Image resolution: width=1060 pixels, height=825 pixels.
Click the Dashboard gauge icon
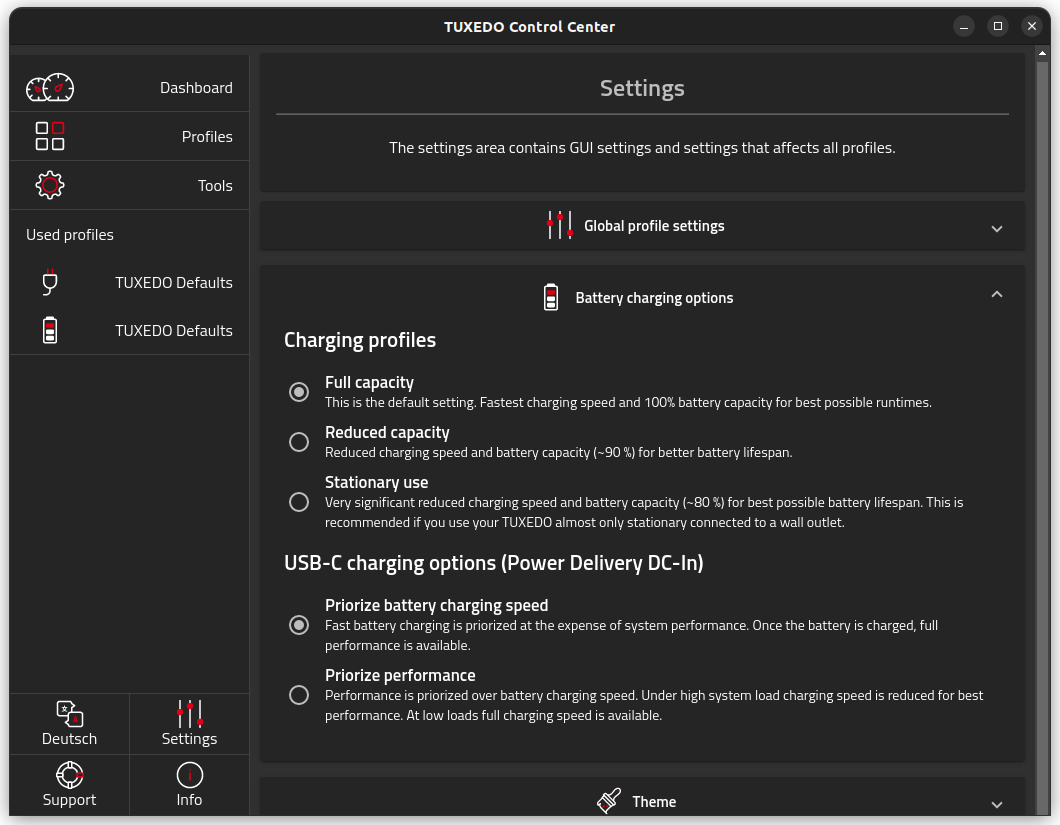pyautogui.click(x=50, y=87)
